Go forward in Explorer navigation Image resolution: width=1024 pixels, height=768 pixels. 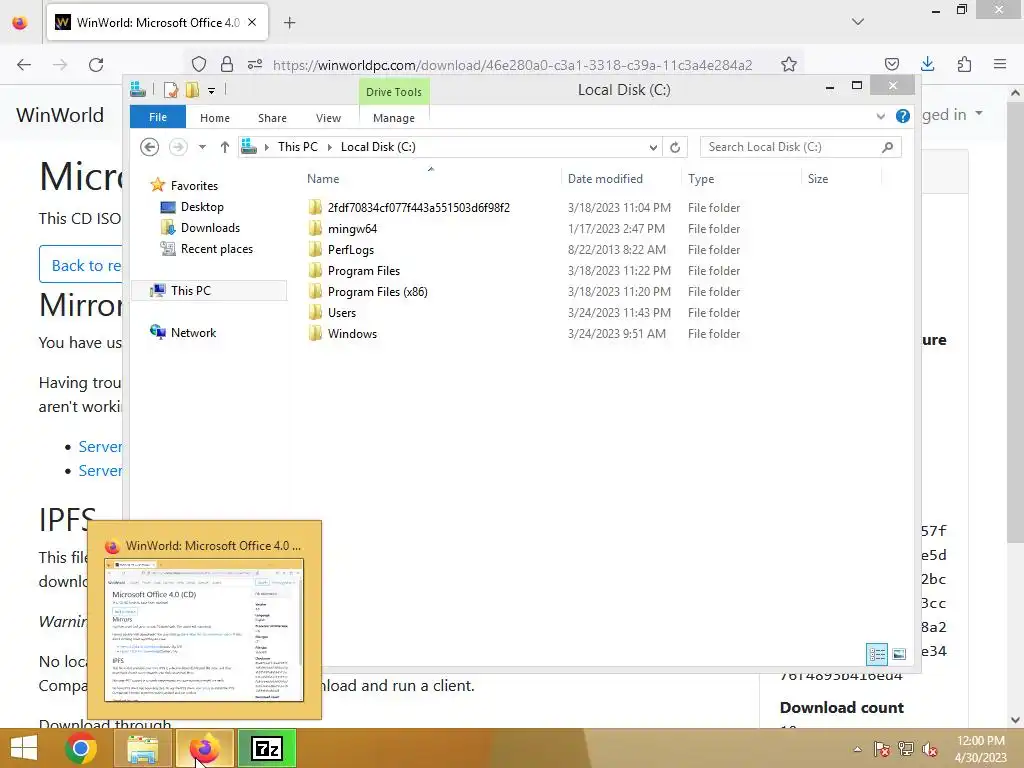pyautogui.click(x=178, y=147)
